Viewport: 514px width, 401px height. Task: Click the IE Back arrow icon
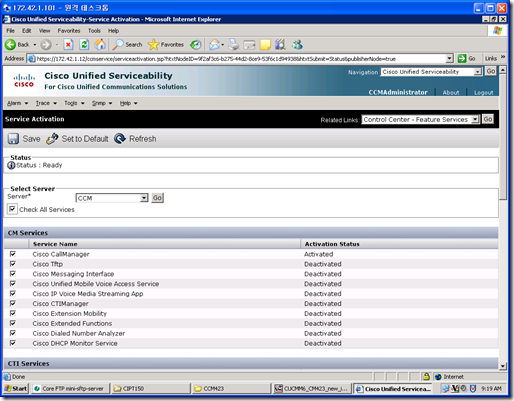click(x=10, y=44)
